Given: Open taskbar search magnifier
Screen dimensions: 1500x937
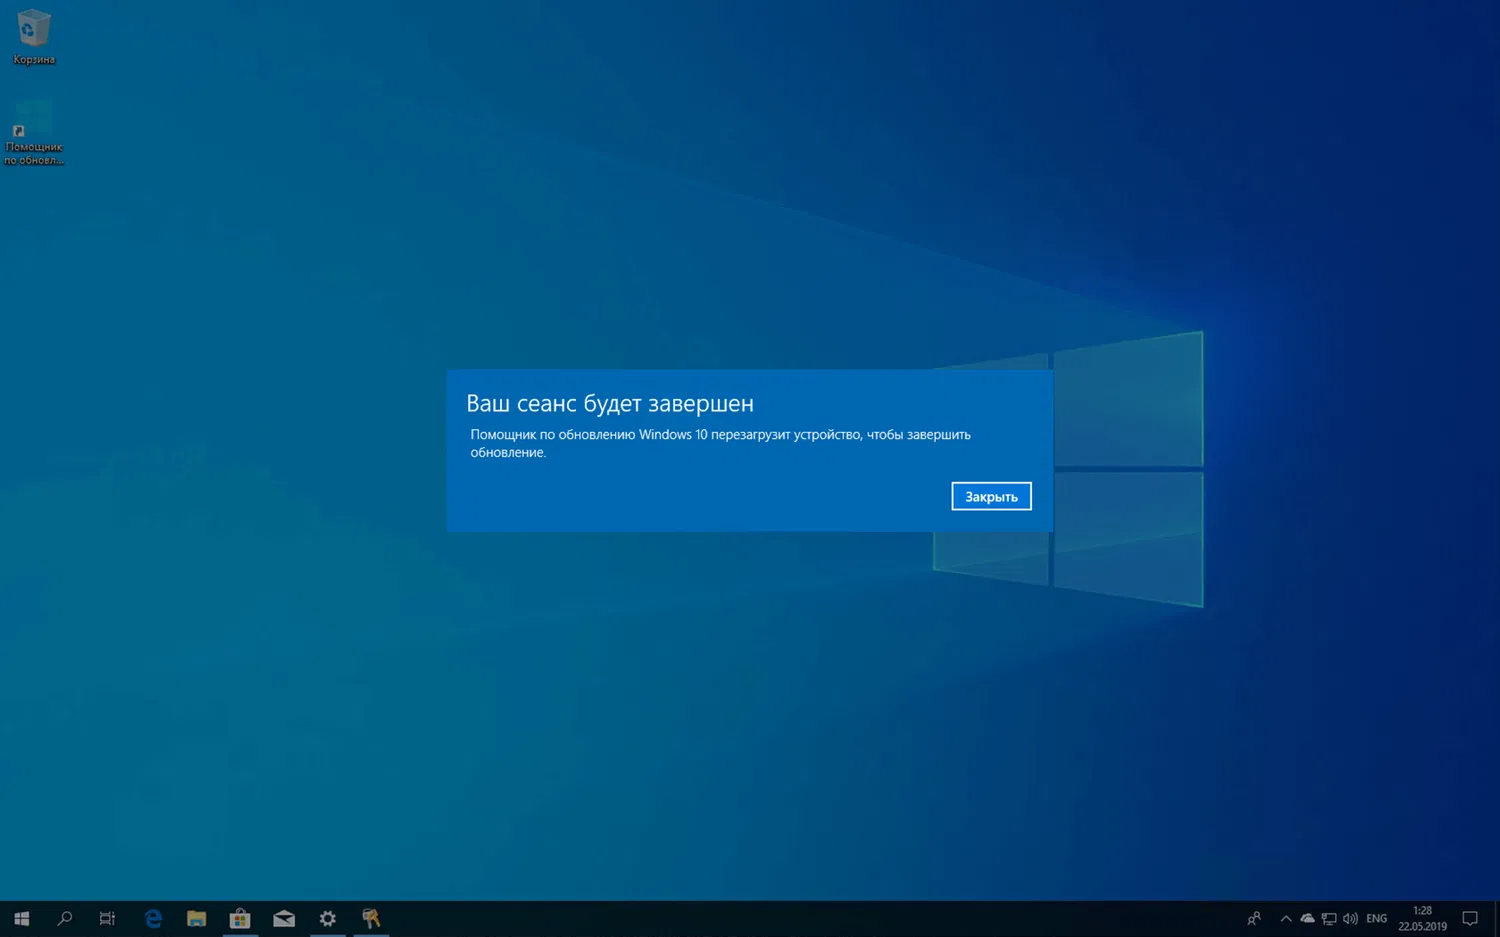Looking at the screenshot, I should pyautogui.click(x=65, y=918).
